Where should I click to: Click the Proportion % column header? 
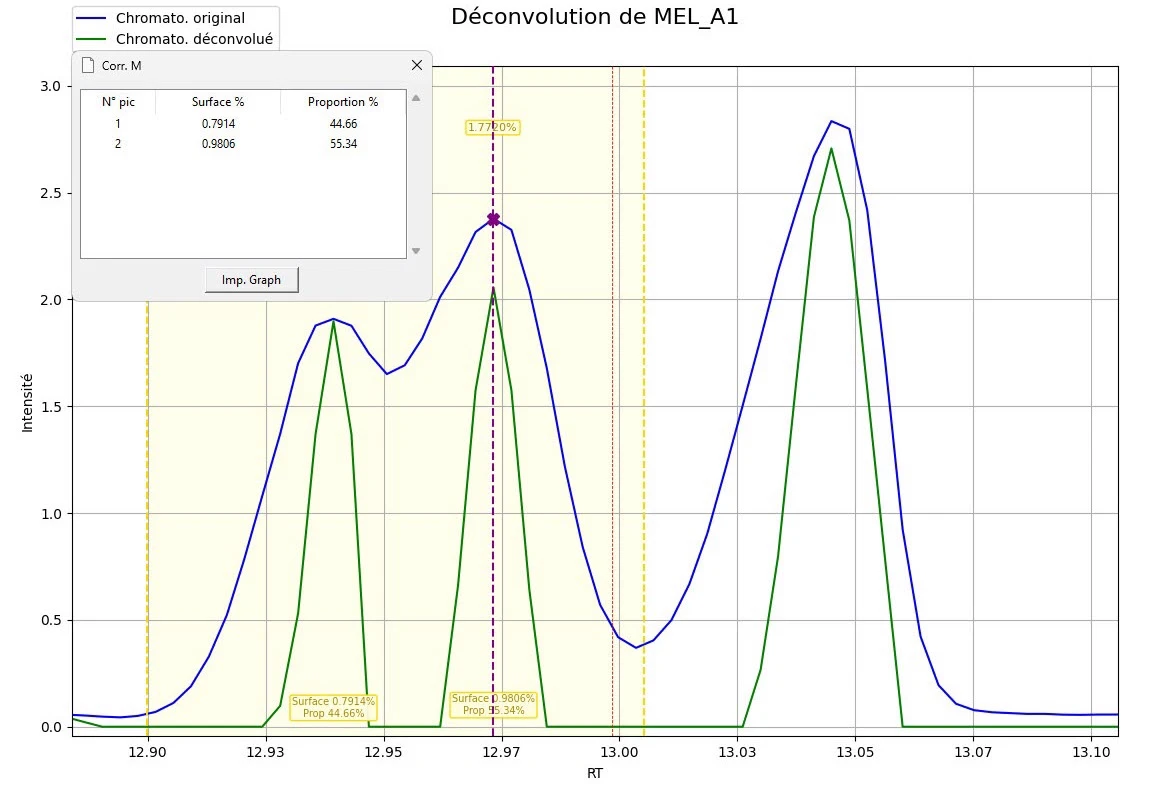343,102
